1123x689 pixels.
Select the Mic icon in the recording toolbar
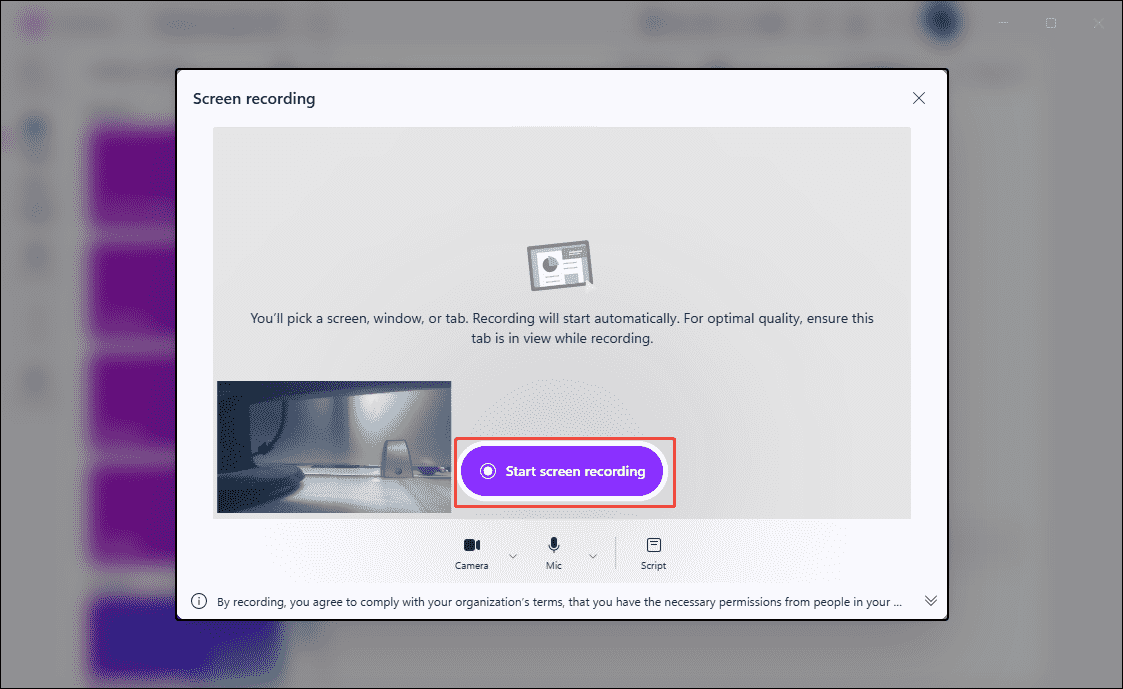tap(553, 546)
